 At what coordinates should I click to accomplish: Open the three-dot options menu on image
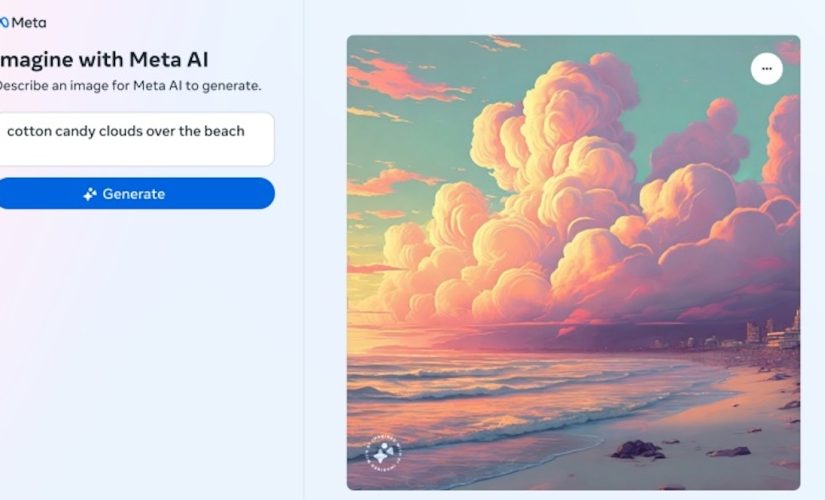(x=767, y=68)
